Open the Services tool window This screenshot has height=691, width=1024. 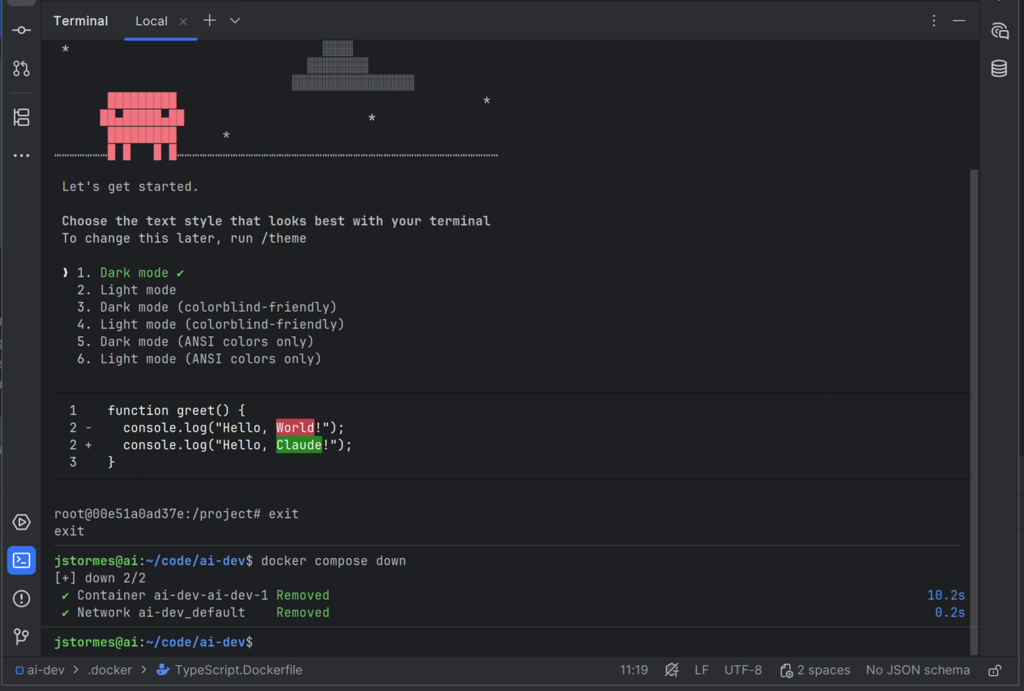[21, 522]
